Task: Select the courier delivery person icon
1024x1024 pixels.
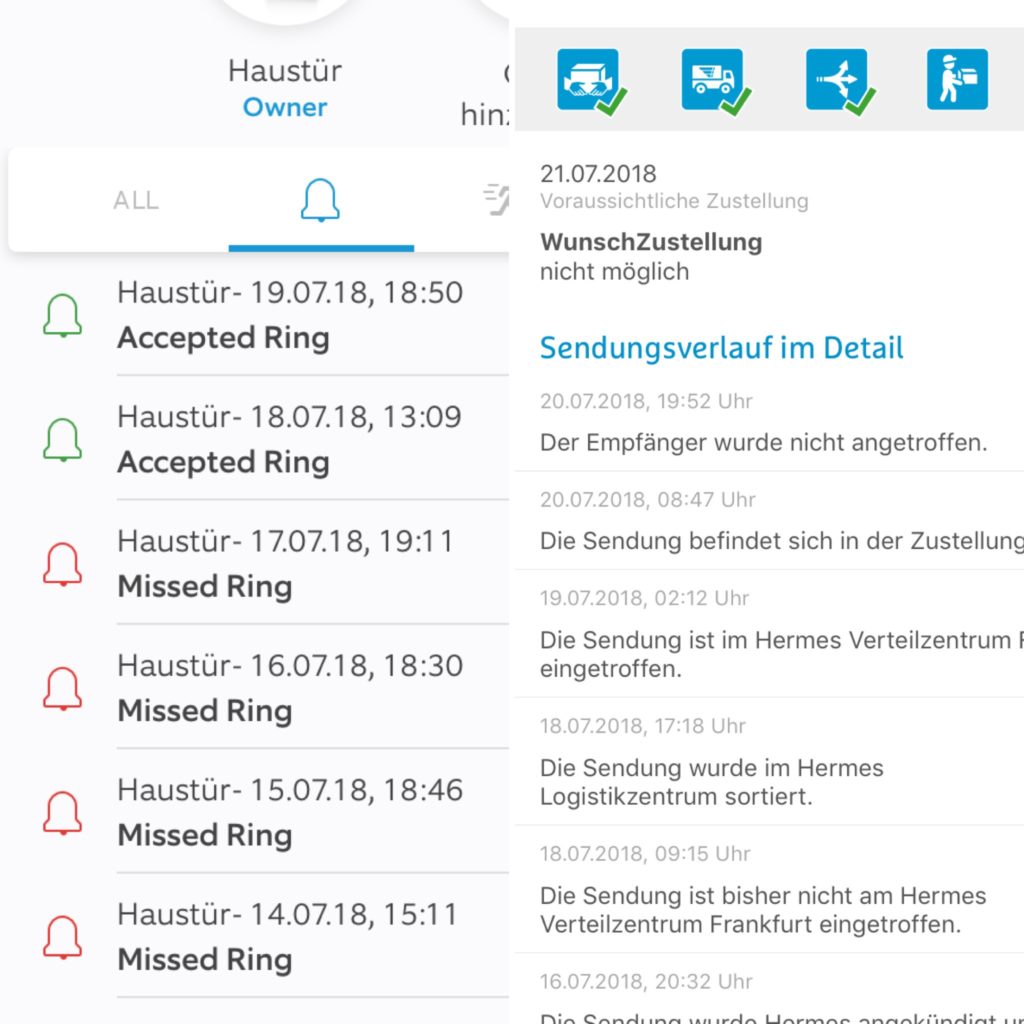Action: [x=957, y=78]
